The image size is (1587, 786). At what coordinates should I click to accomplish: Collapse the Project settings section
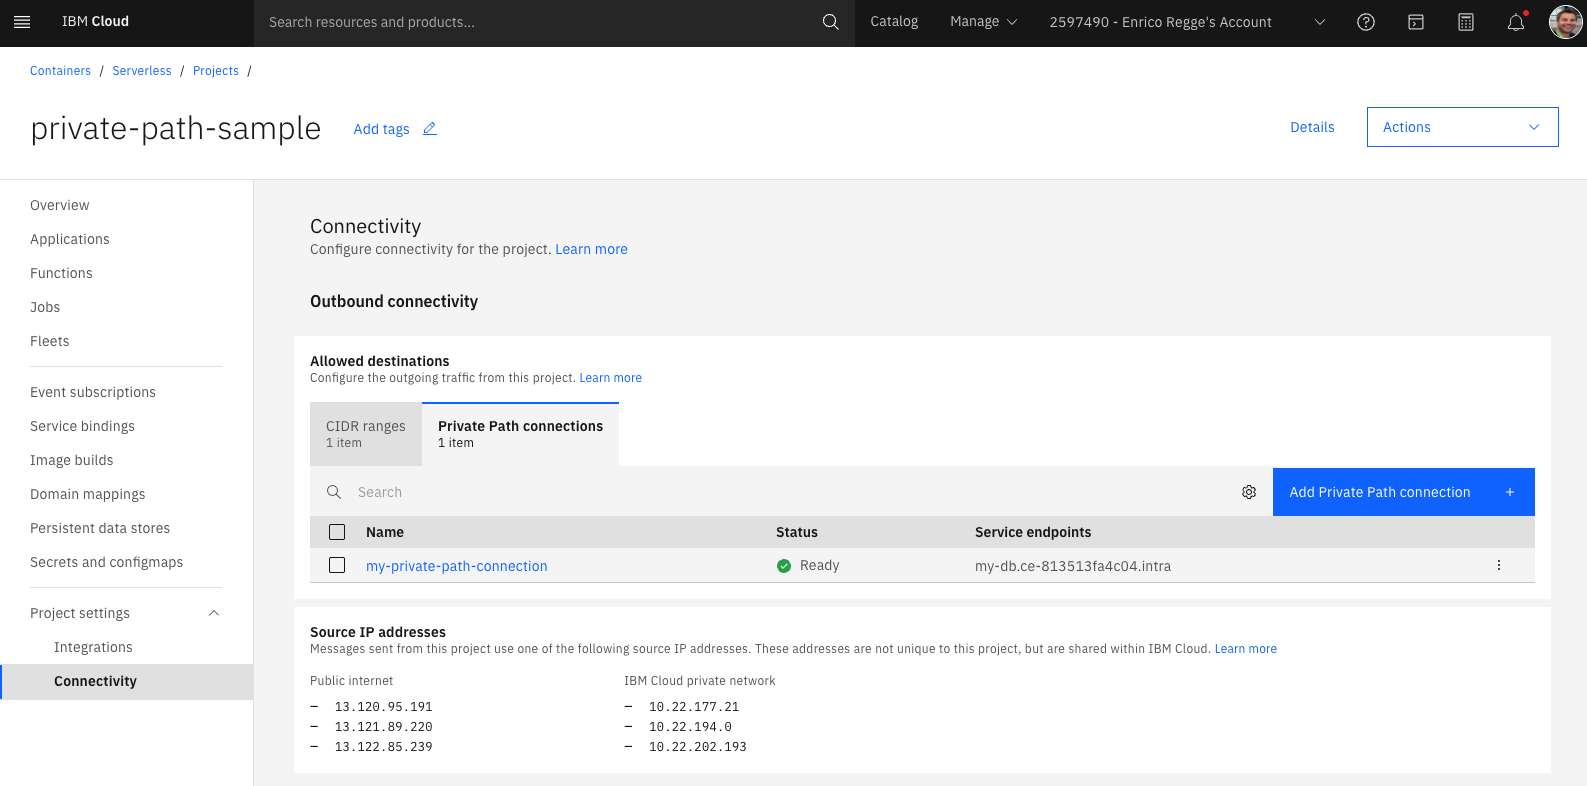pyautogui.click(x=213, y=613)
